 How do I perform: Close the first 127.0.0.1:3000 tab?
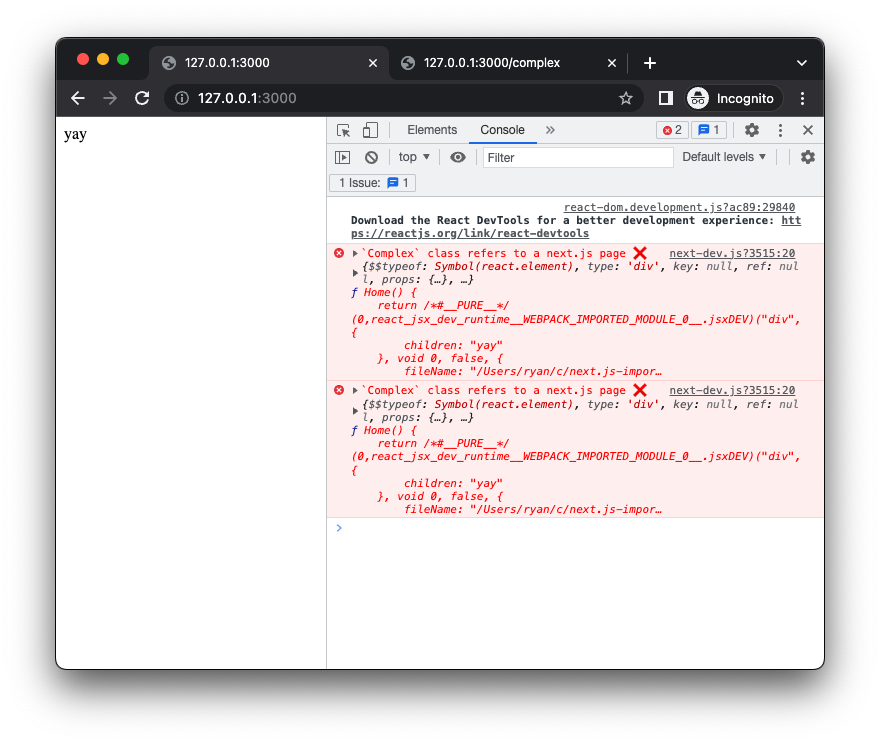[x=373, y=63]
